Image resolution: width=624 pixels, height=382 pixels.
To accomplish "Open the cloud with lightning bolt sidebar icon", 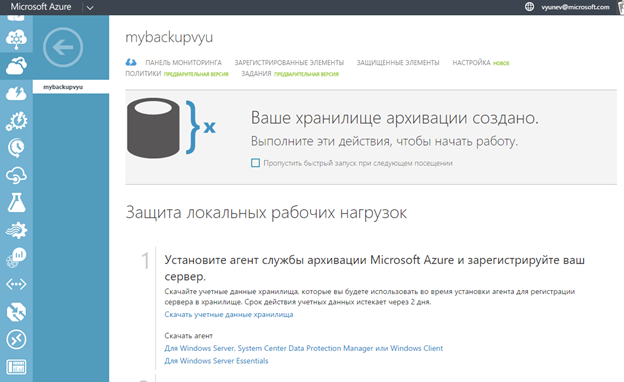I will [16, 93].
